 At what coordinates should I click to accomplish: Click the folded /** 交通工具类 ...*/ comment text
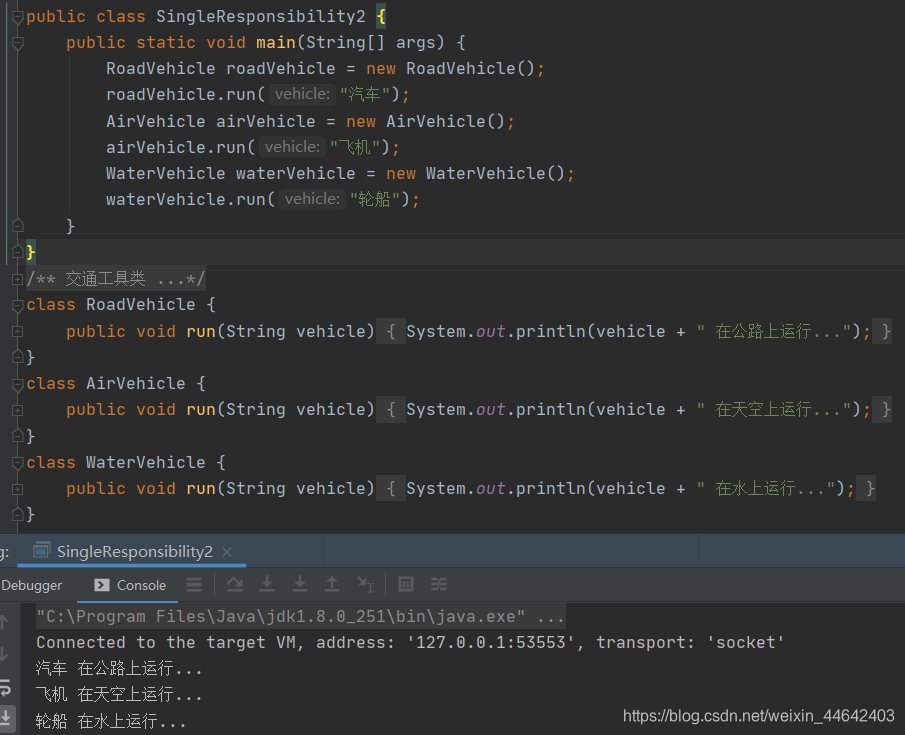tap(115, 279)
